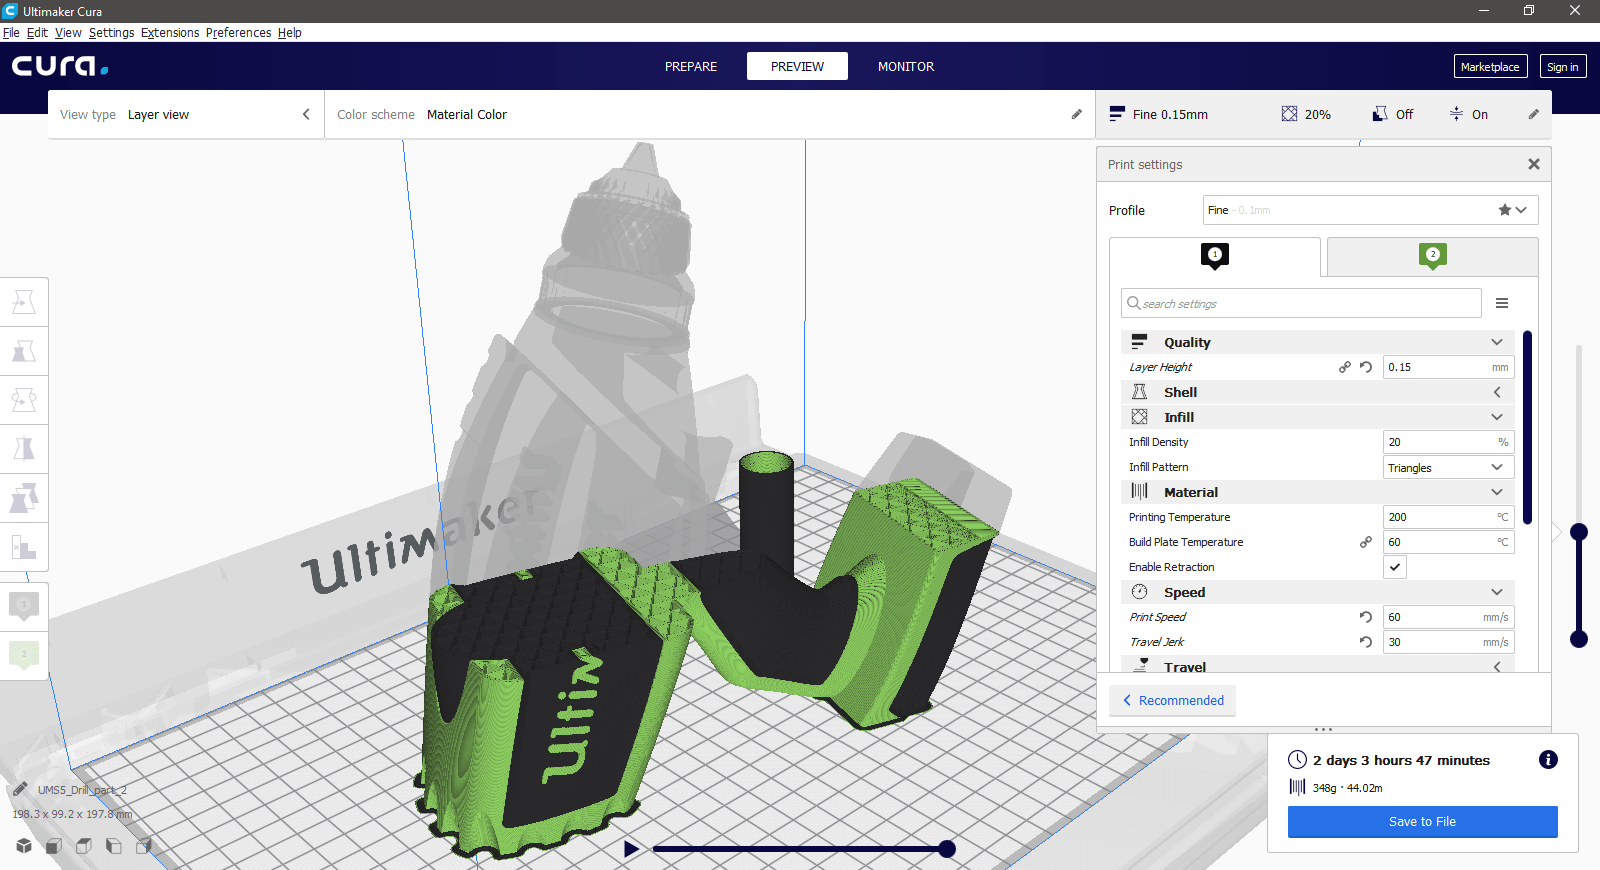Select the Move tool in left toolbar

24,302
